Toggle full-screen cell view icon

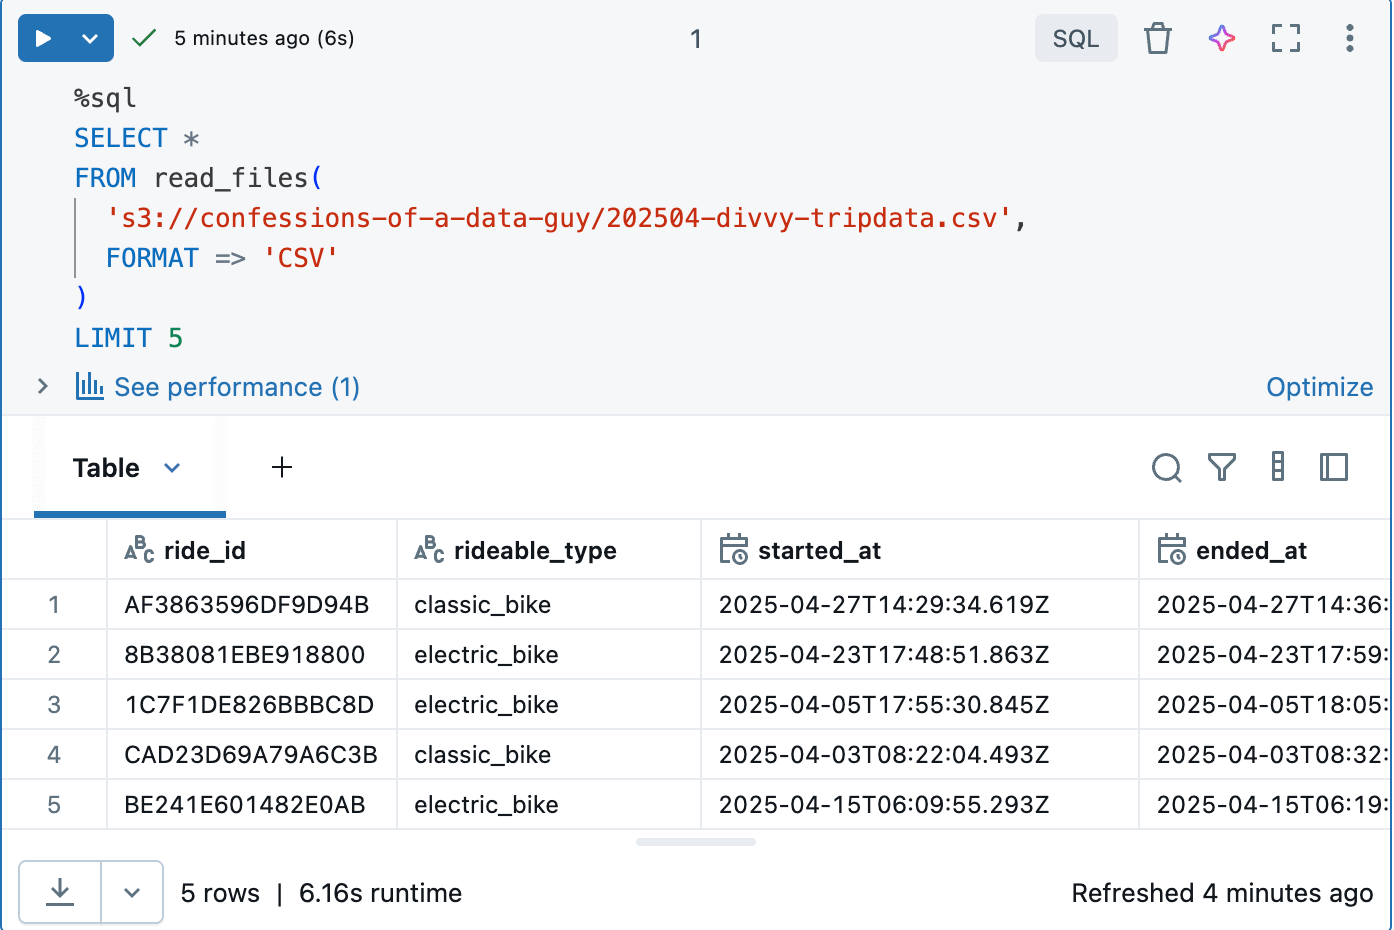pos(1286,38)
